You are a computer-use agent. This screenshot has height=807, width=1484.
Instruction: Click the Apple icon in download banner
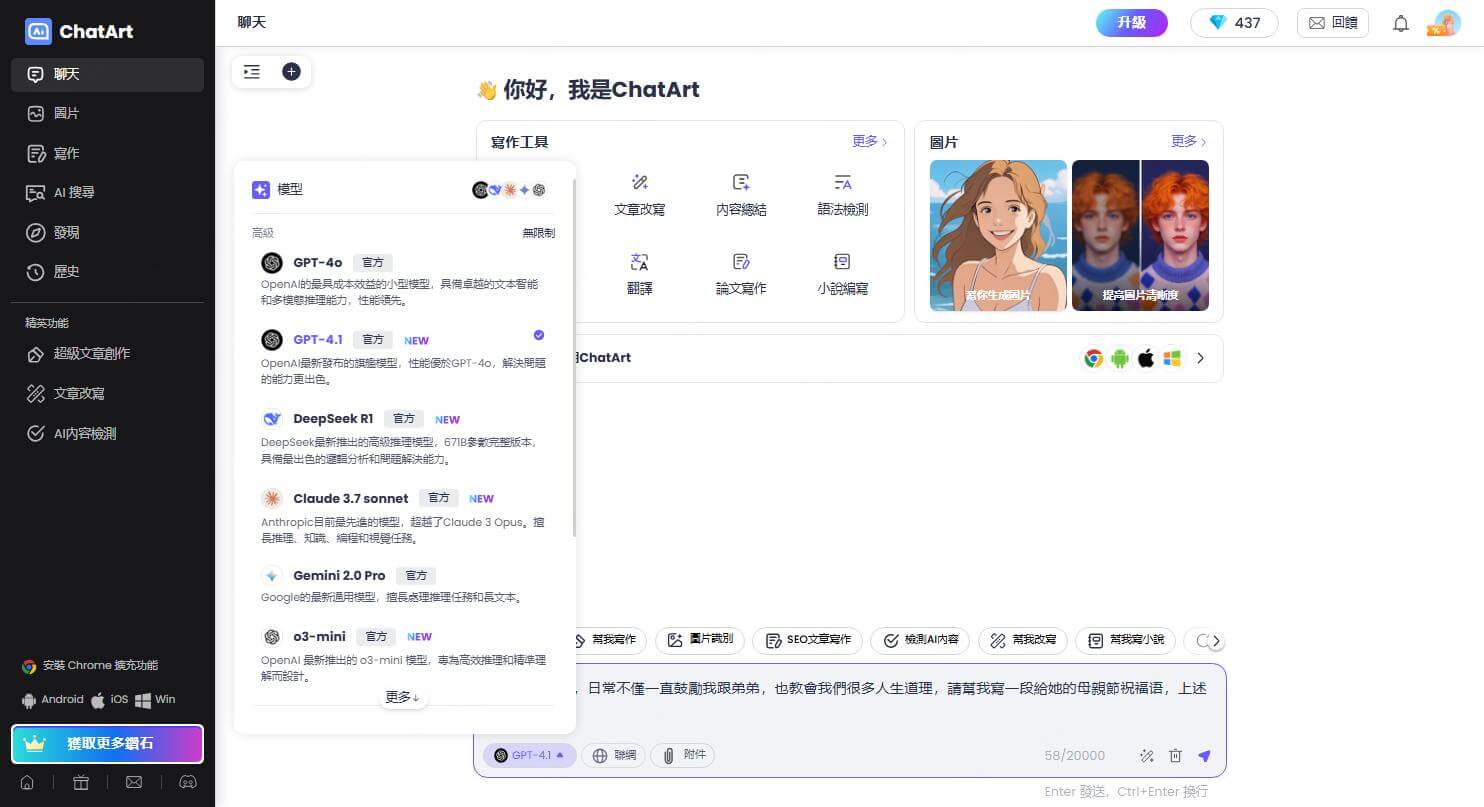pos(1146,358)
